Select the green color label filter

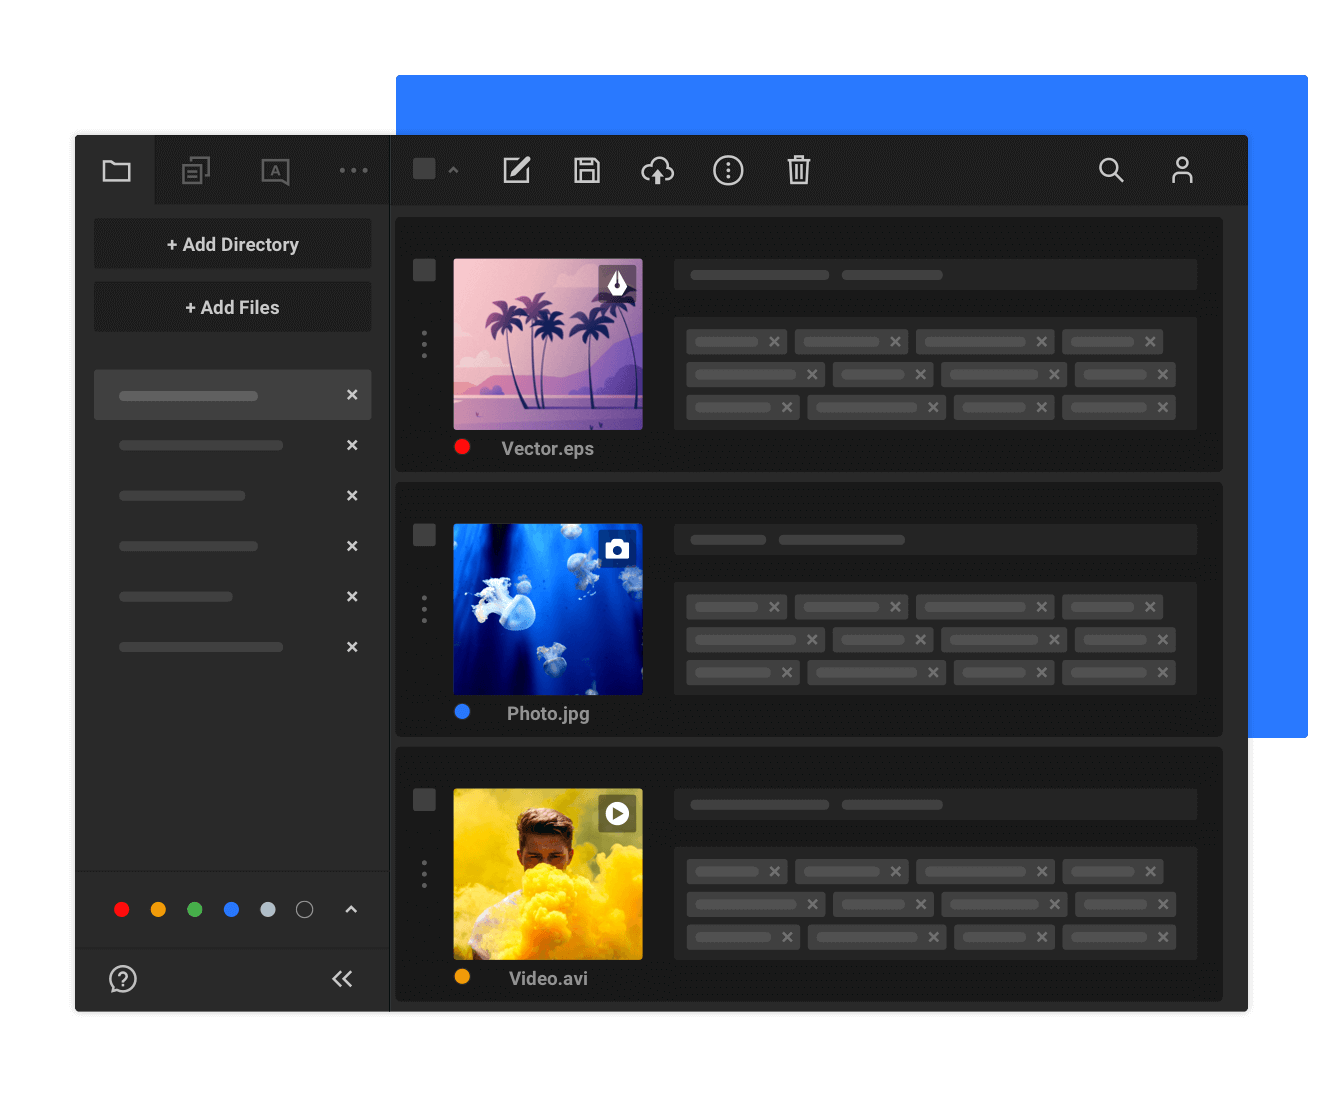click(x=195, y=910)
